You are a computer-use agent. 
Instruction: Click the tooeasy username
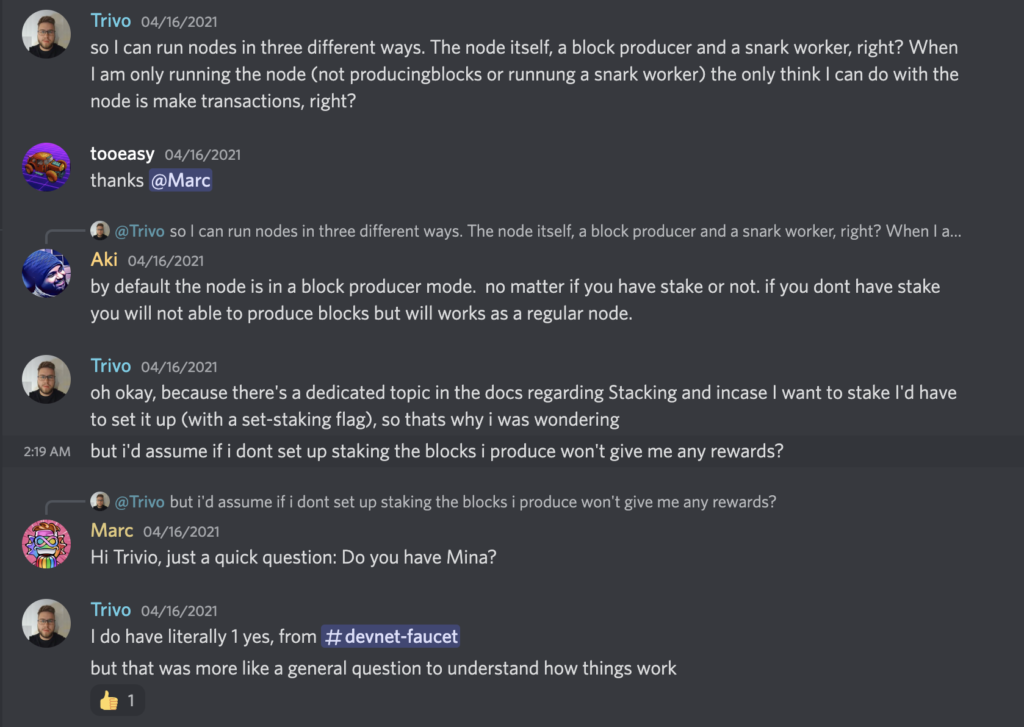(122, 154)
